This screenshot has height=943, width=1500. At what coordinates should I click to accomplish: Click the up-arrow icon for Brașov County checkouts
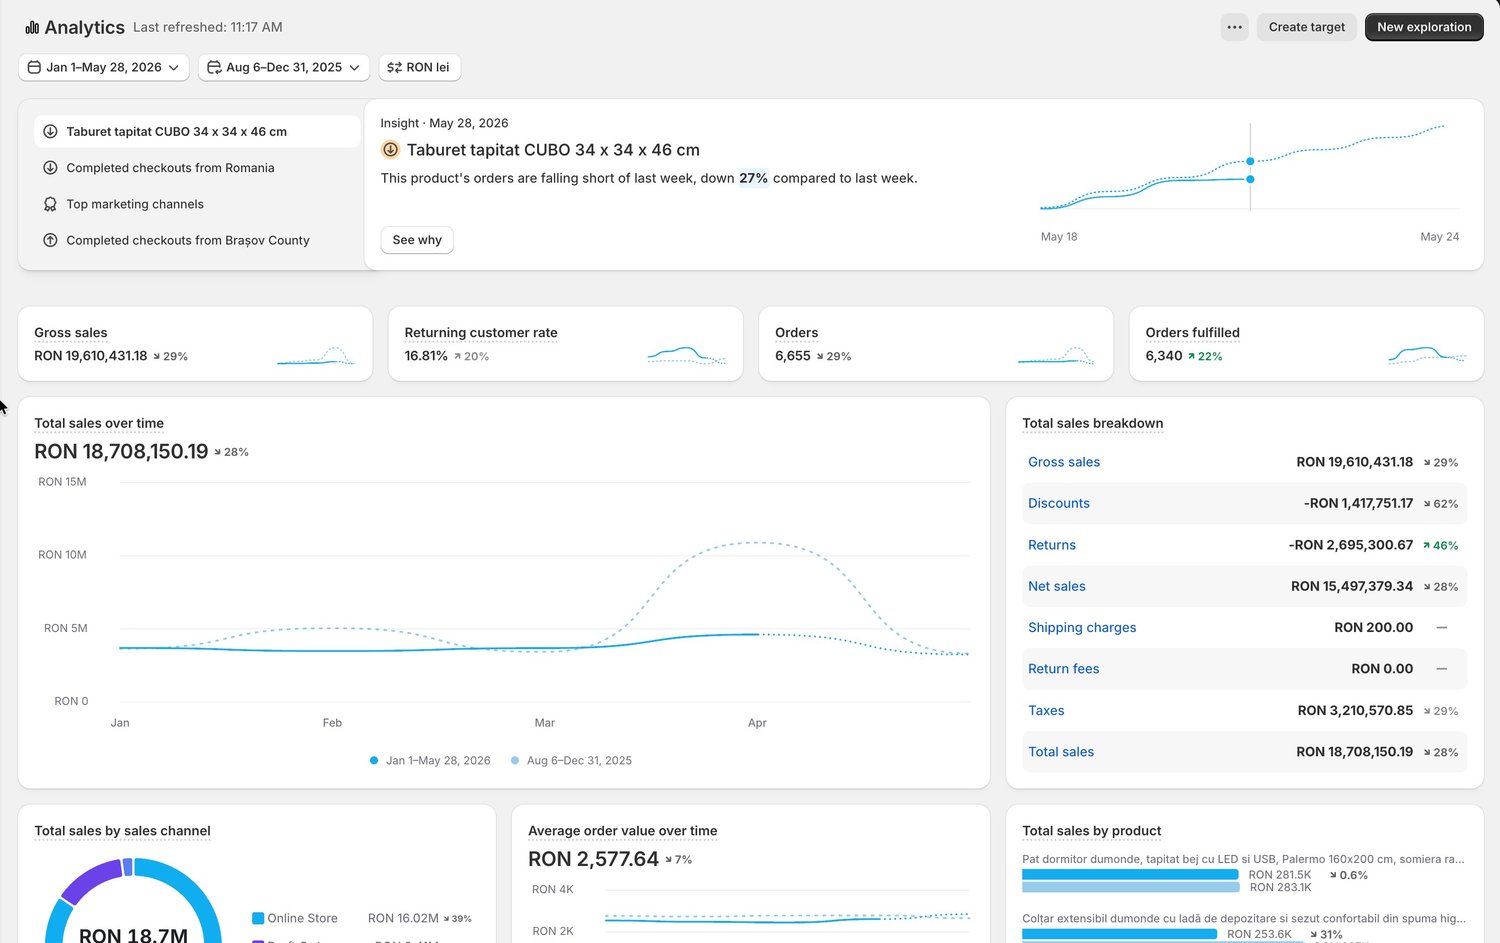50,240
